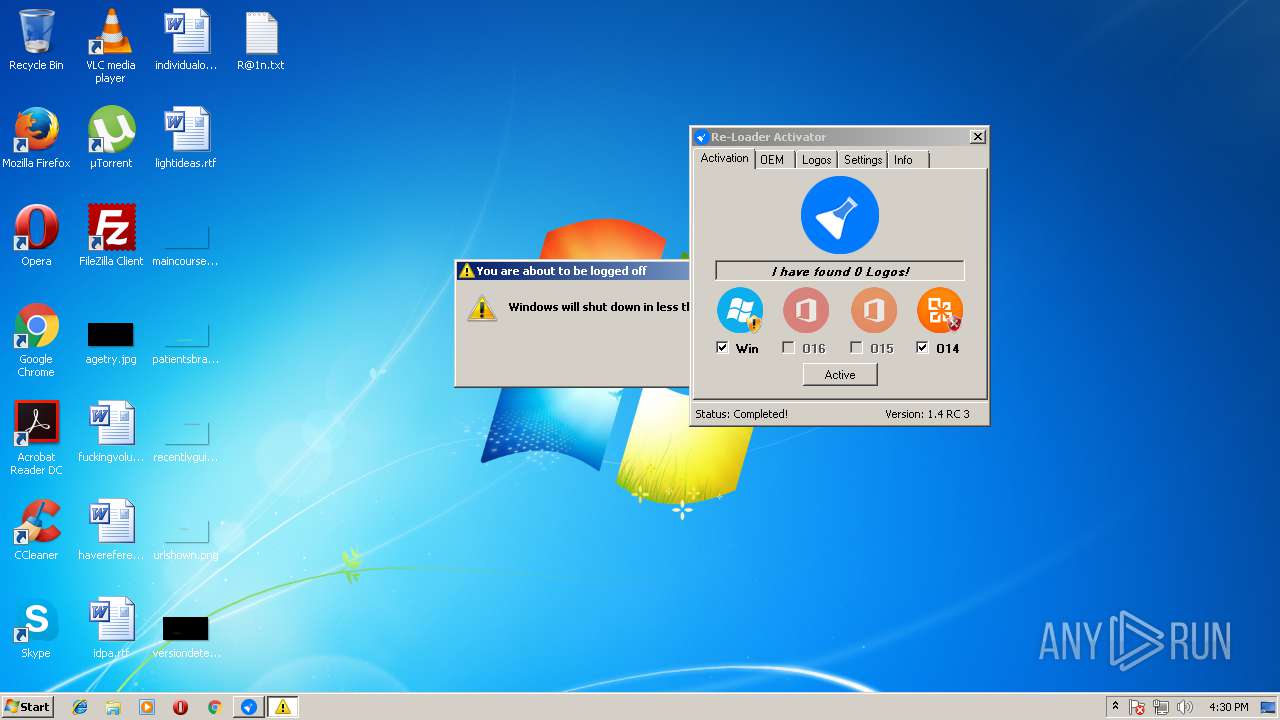Select the maincourse... desktop file

point(185,243)
